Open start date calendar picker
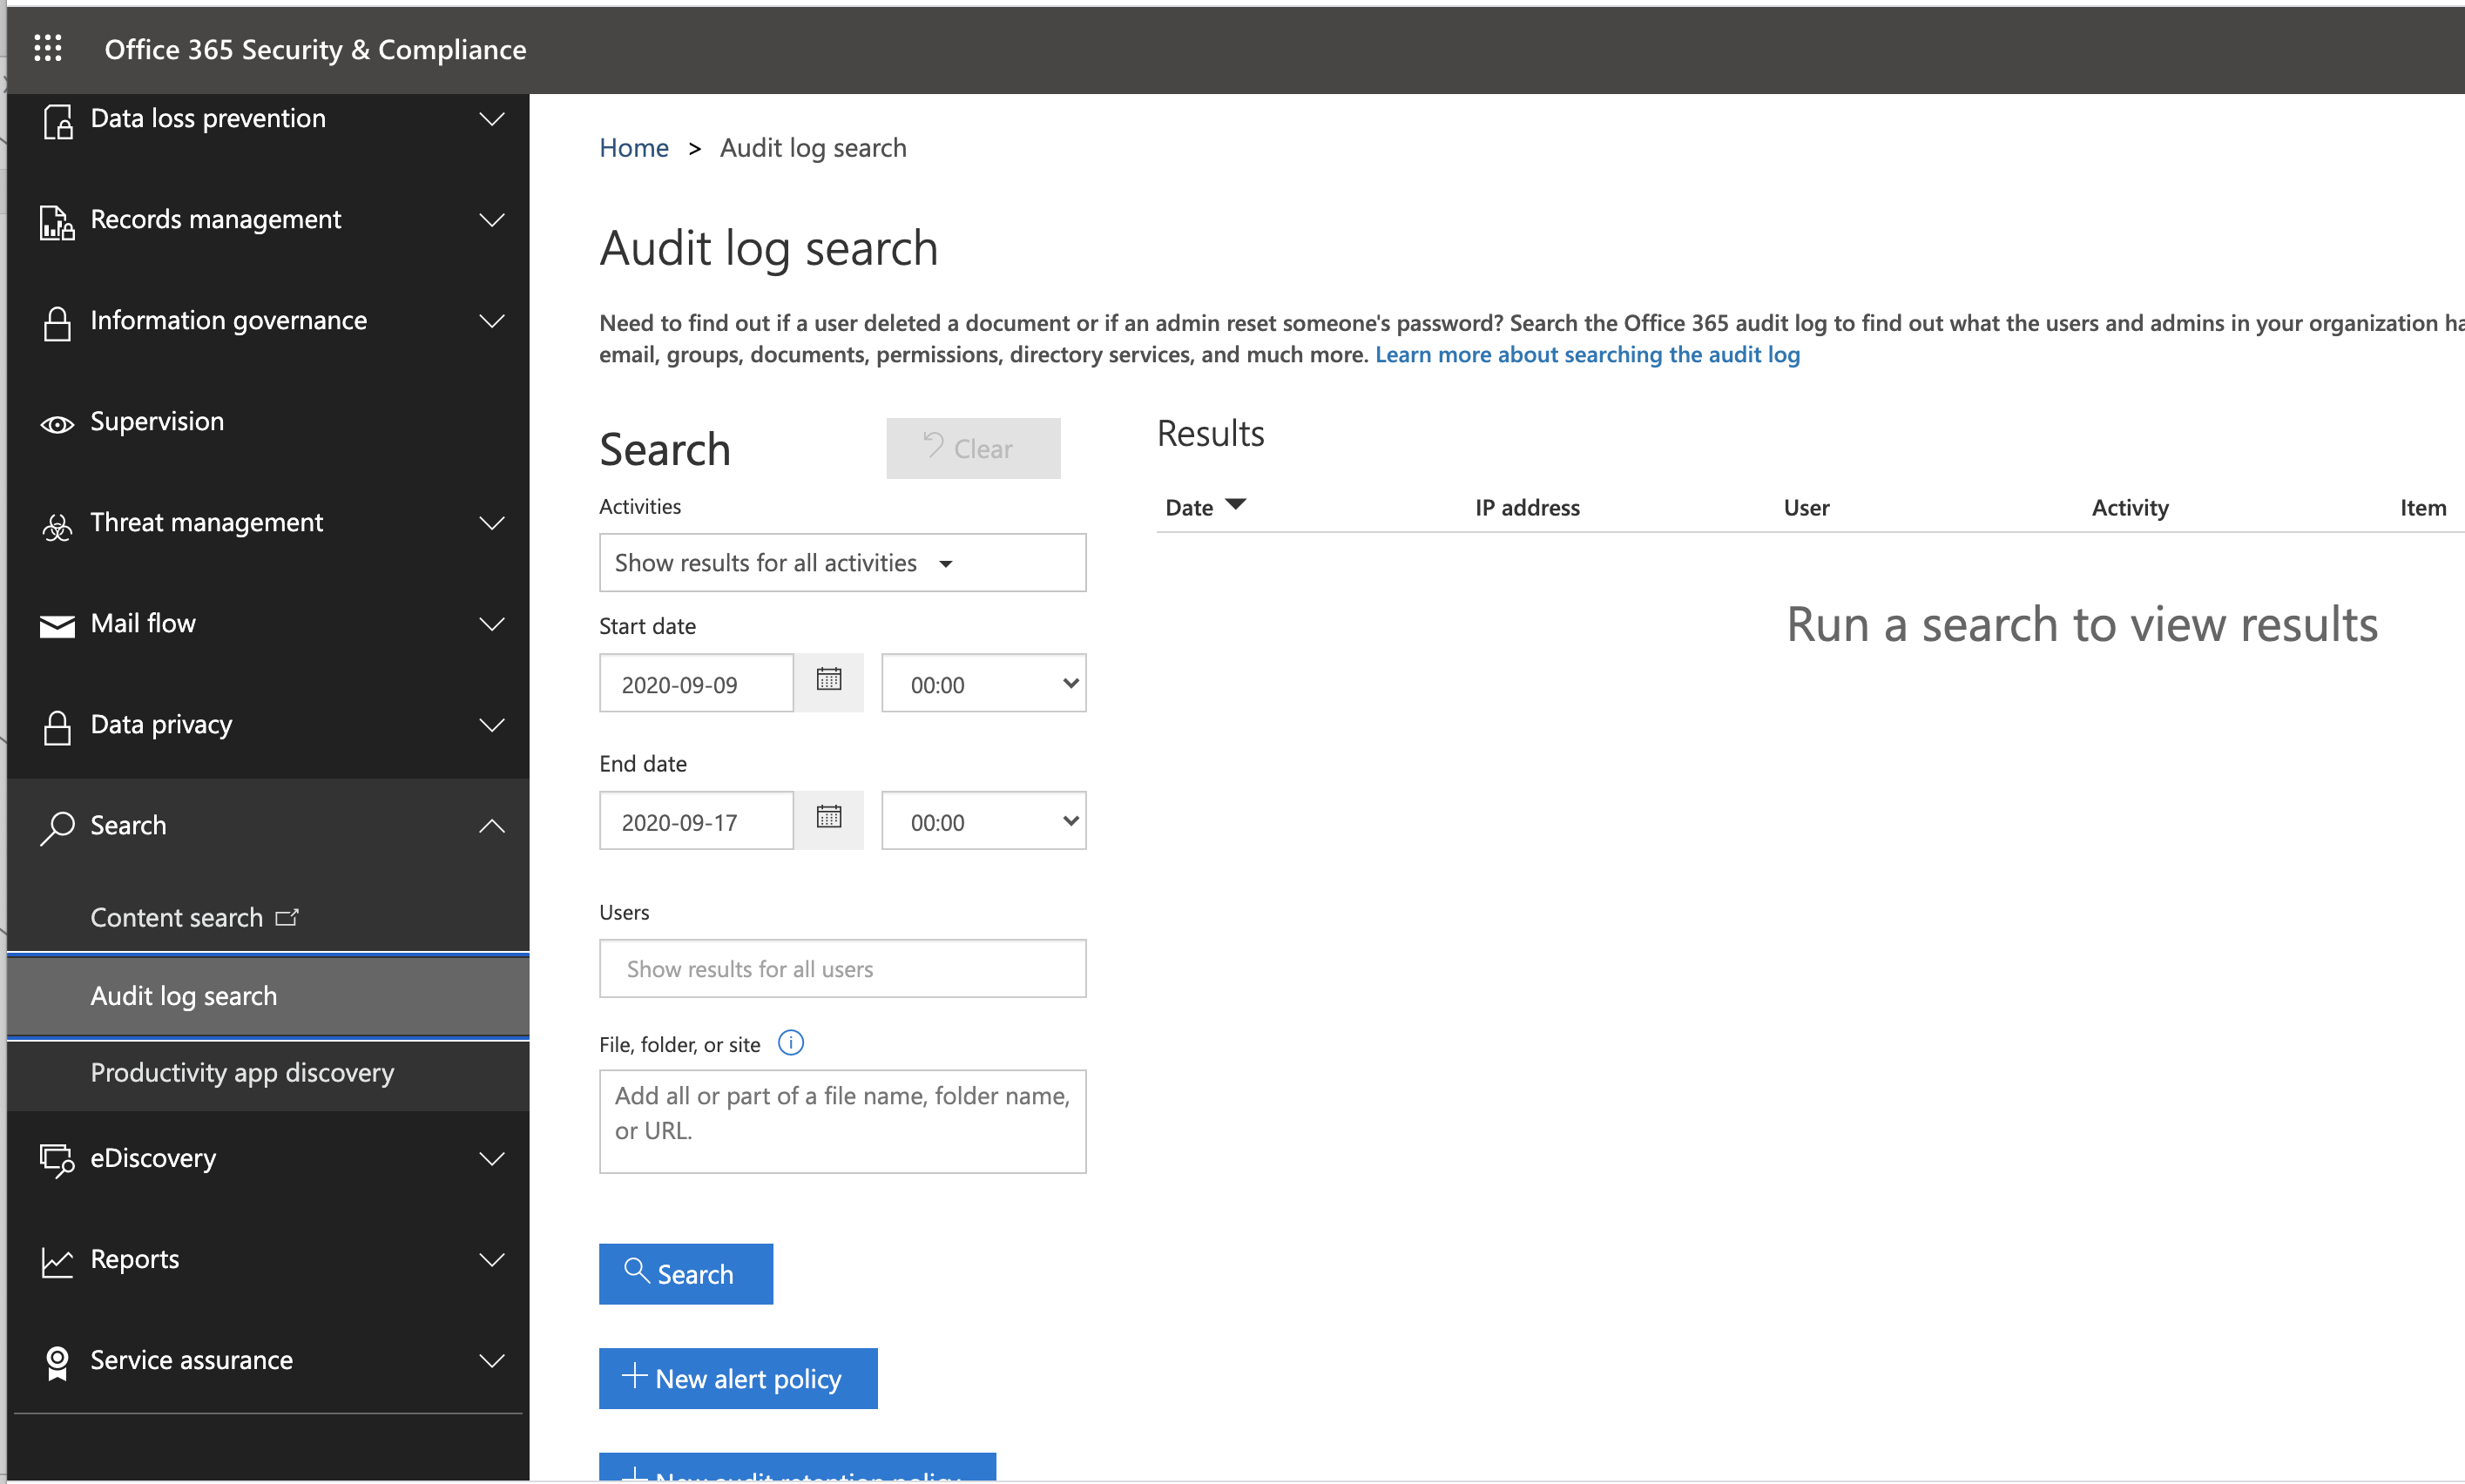The width and height of the screenshot is (2465, 1484). [828, 682]
